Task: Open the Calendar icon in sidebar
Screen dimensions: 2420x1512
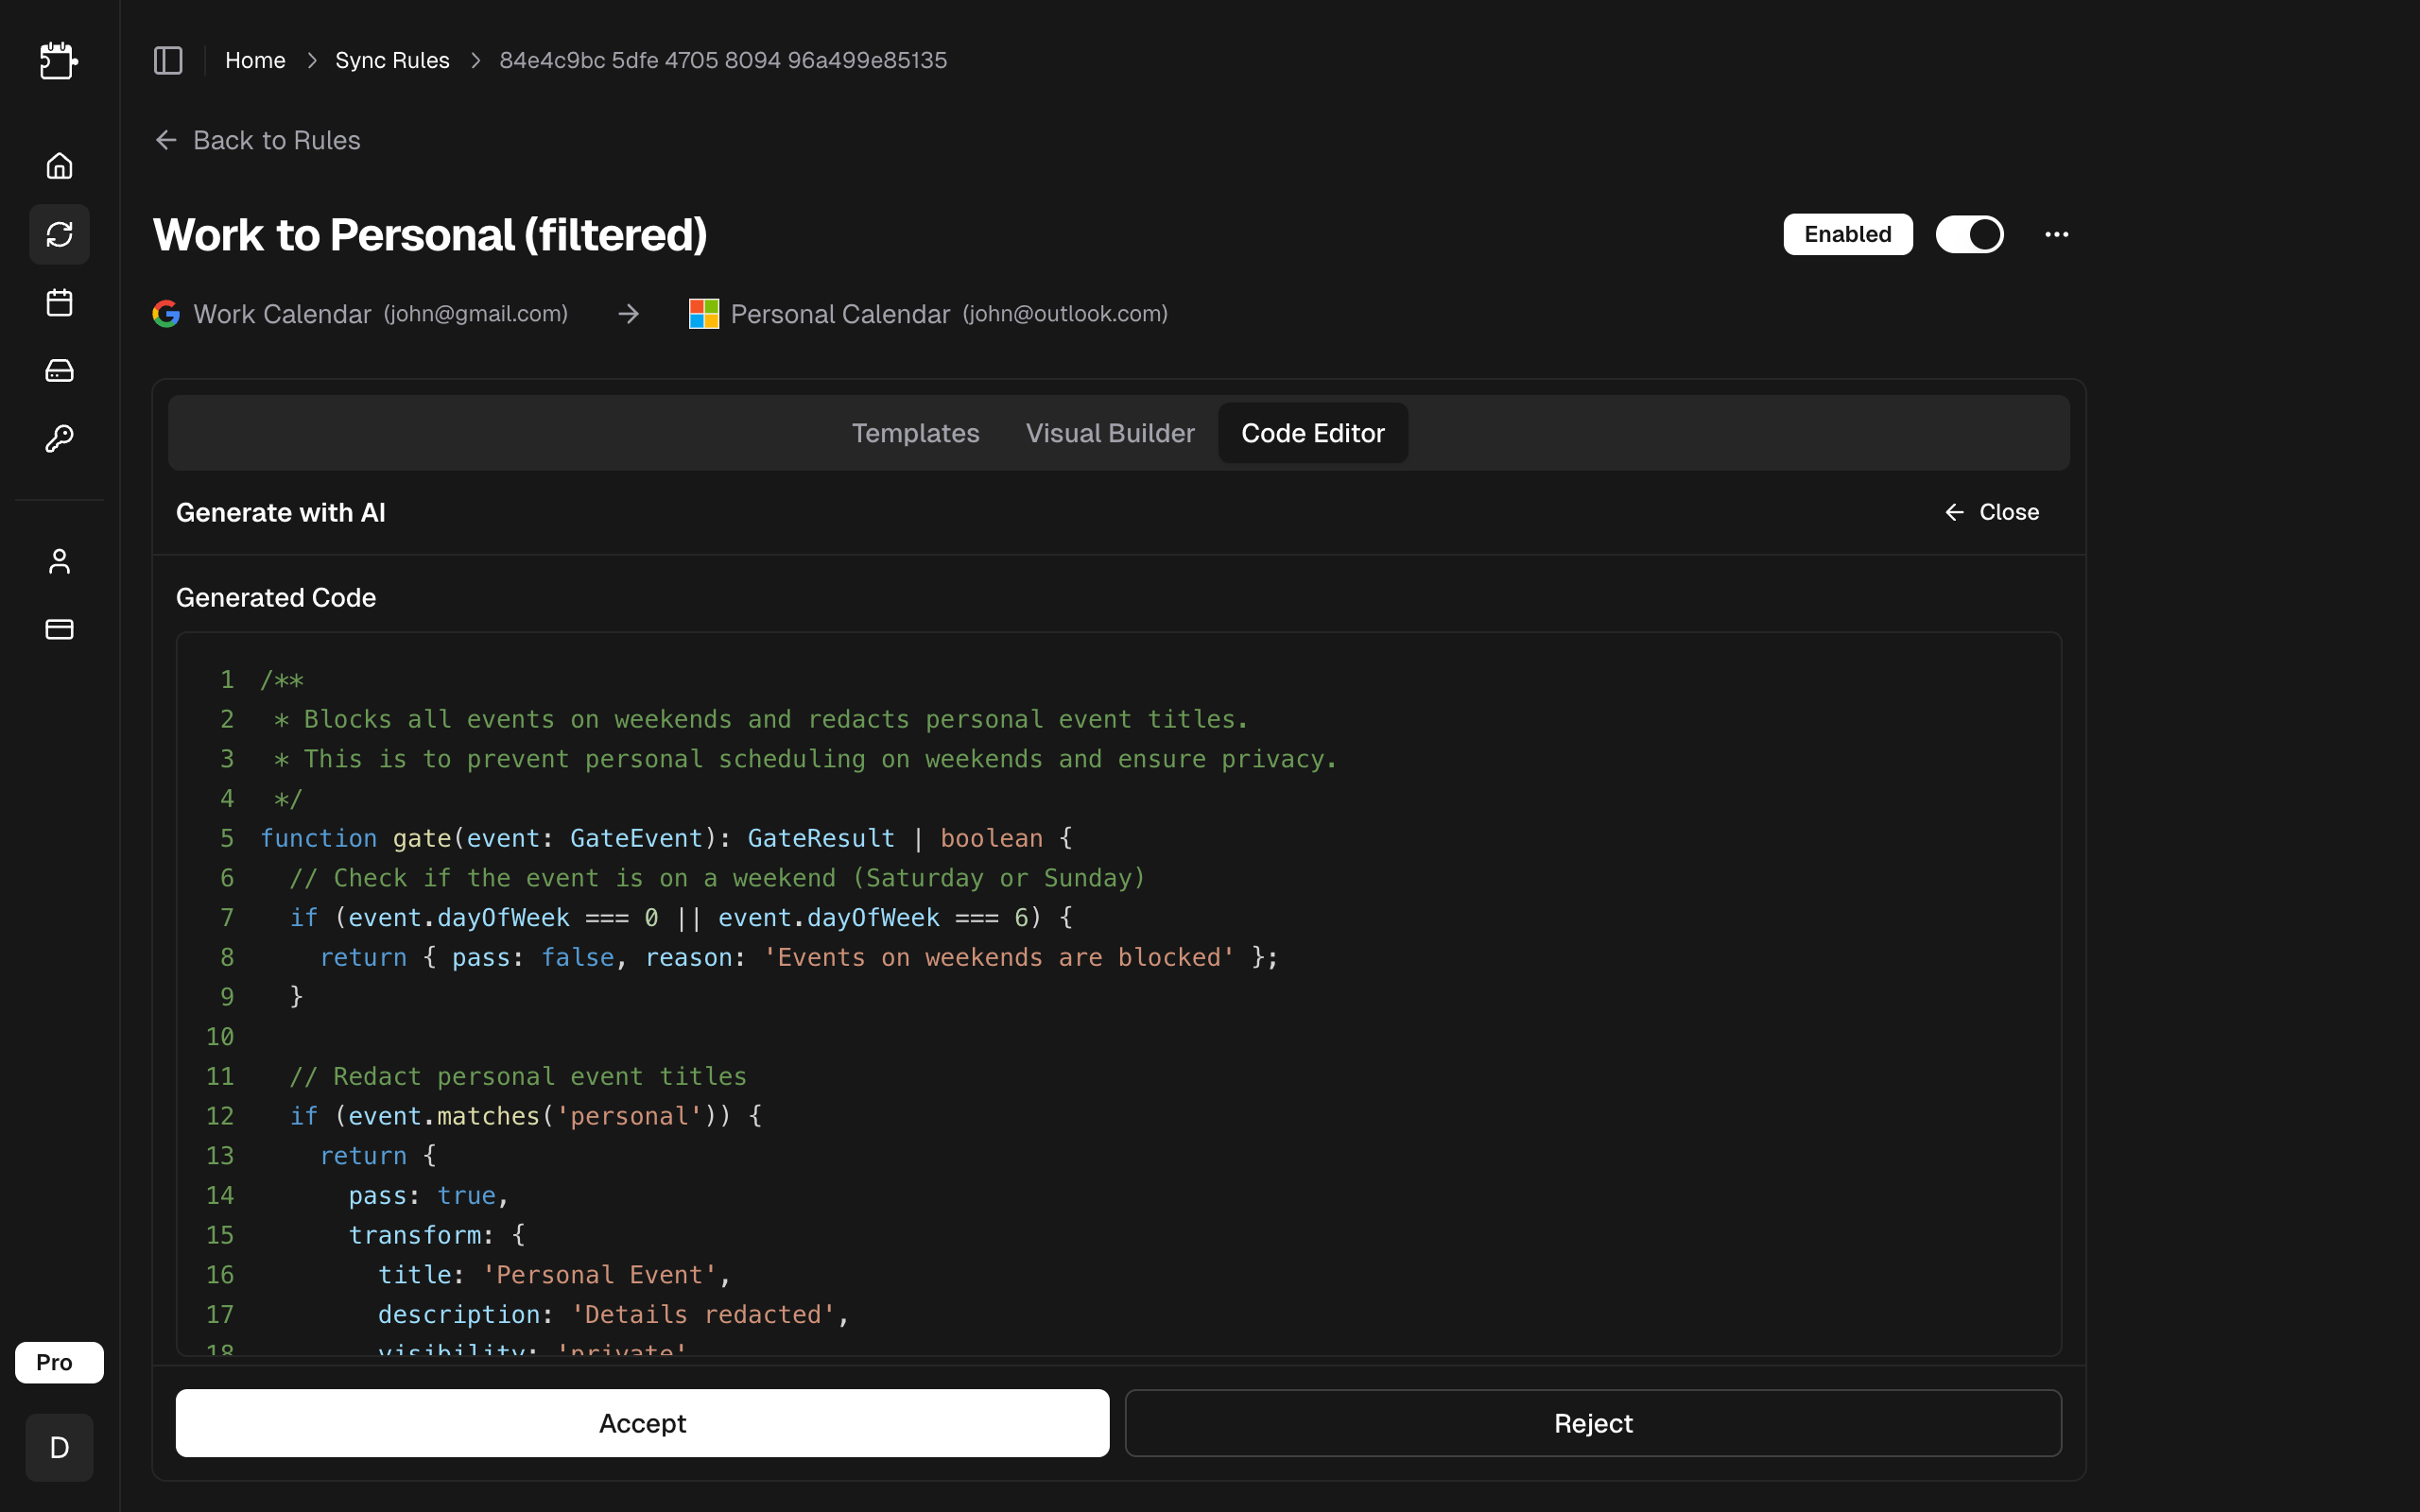Action: click(58, 302)
